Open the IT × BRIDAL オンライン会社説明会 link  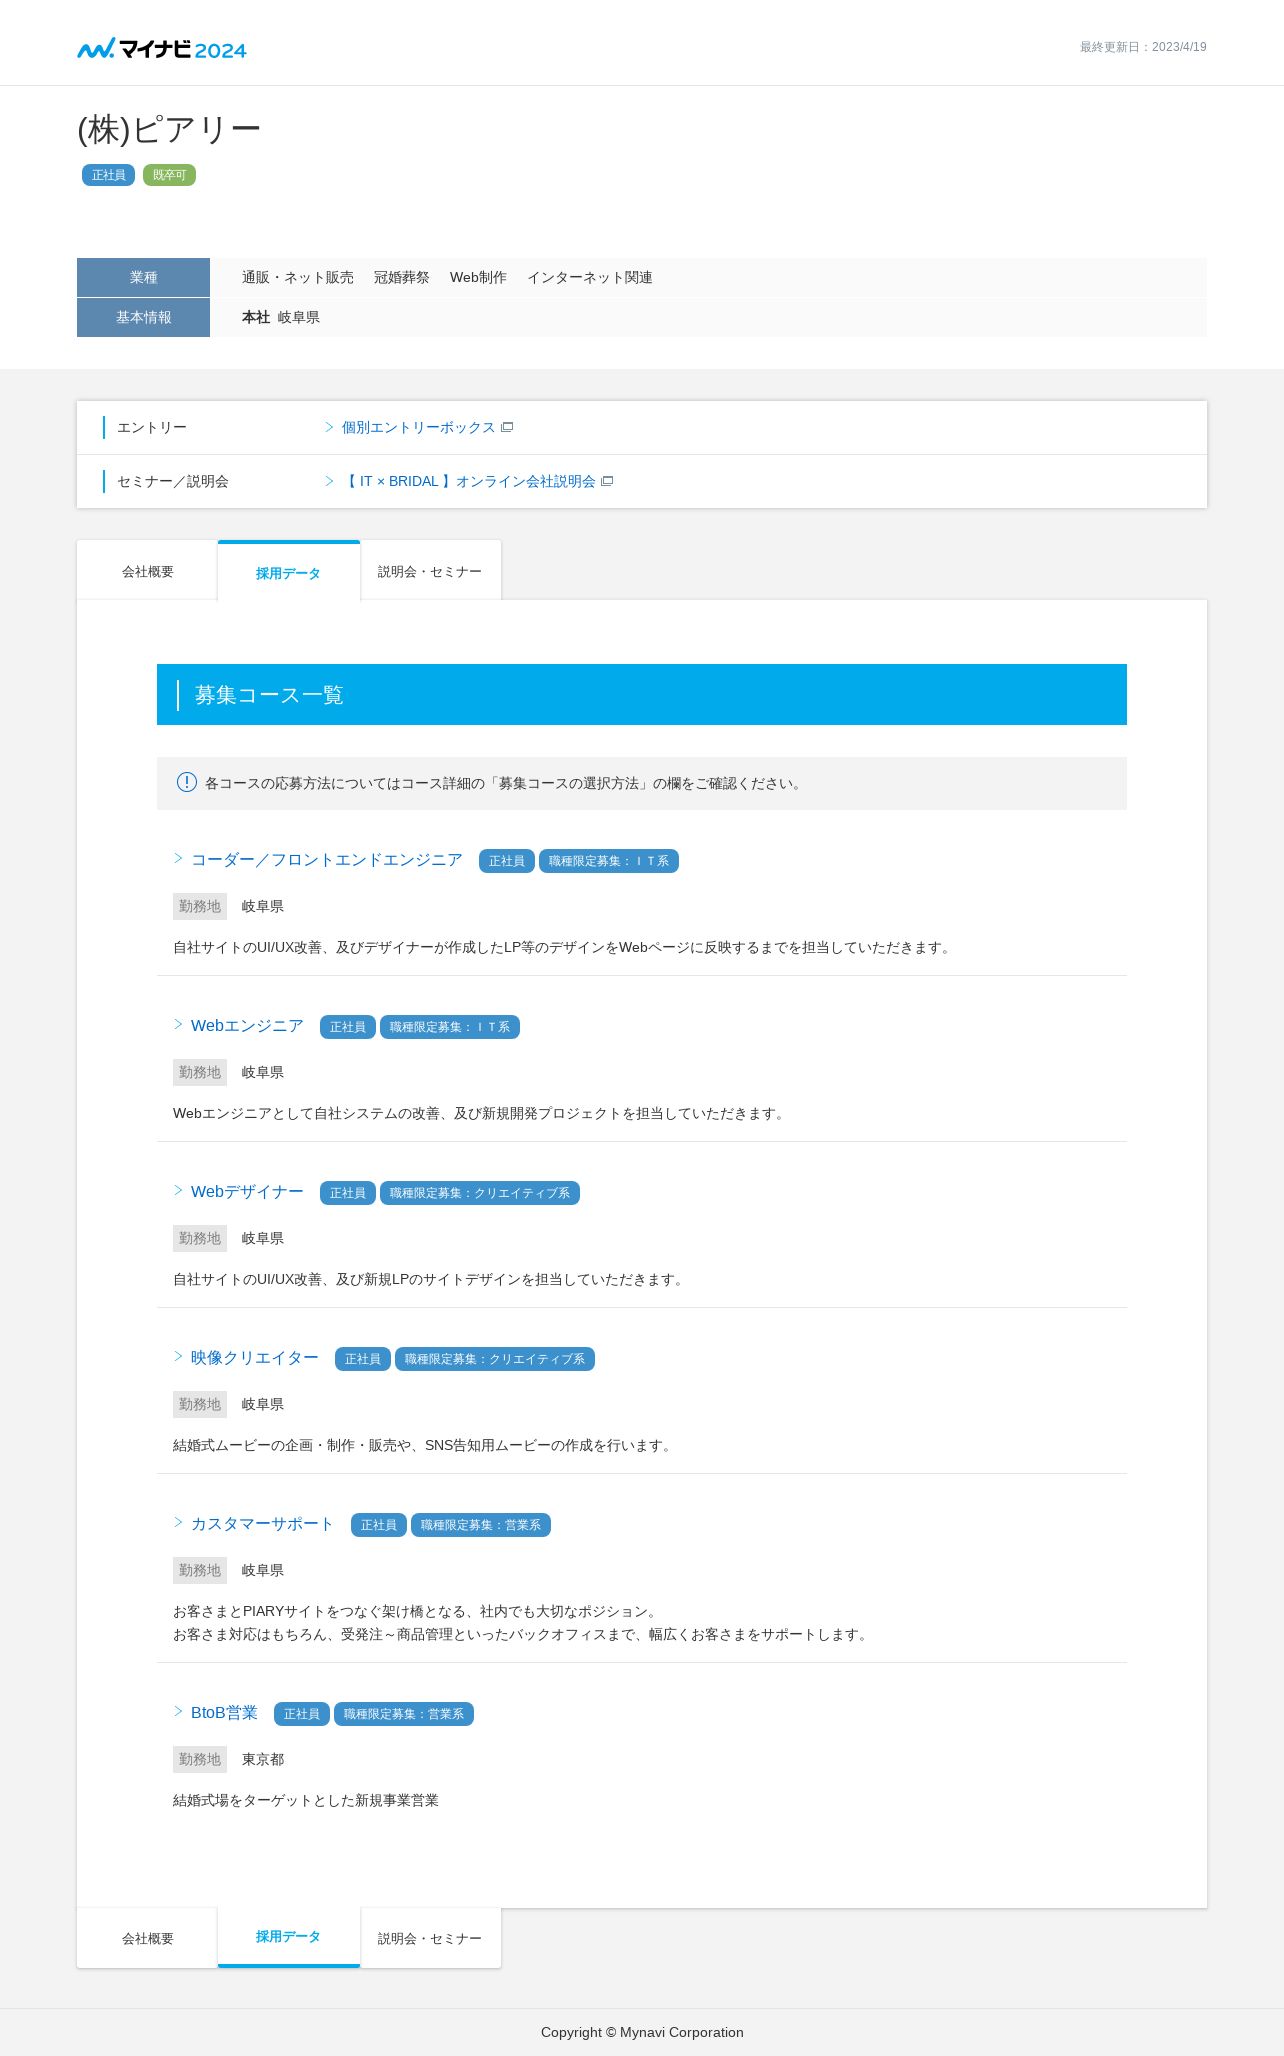pyautogui.click(x=468, y=481)
